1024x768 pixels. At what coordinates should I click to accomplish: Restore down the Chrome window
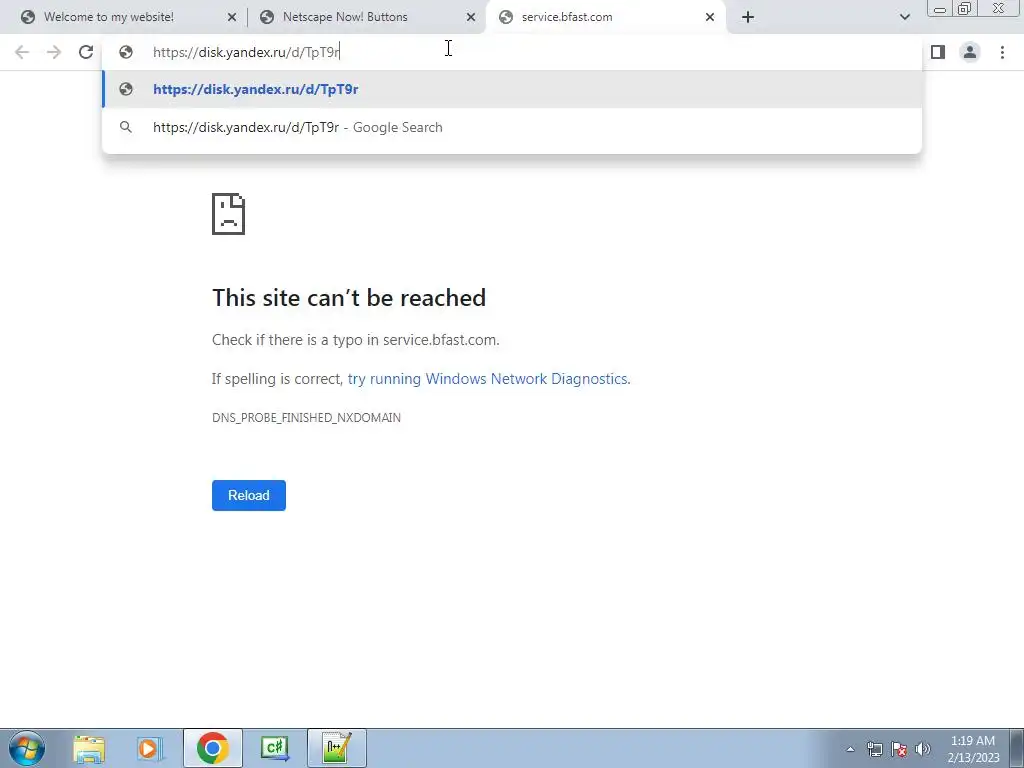(x=965, y=8)
